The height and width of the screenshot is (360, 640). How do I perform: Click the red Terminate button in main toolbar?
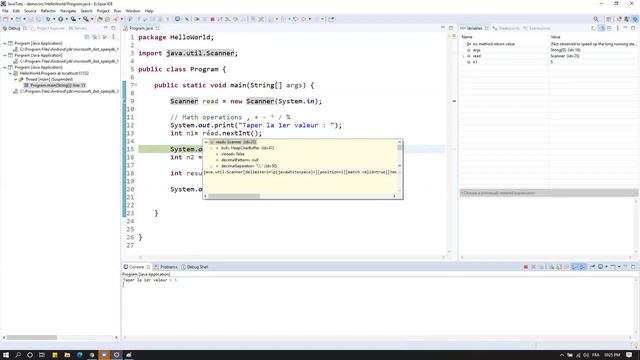pyautogui.click(x=212, y=19)
